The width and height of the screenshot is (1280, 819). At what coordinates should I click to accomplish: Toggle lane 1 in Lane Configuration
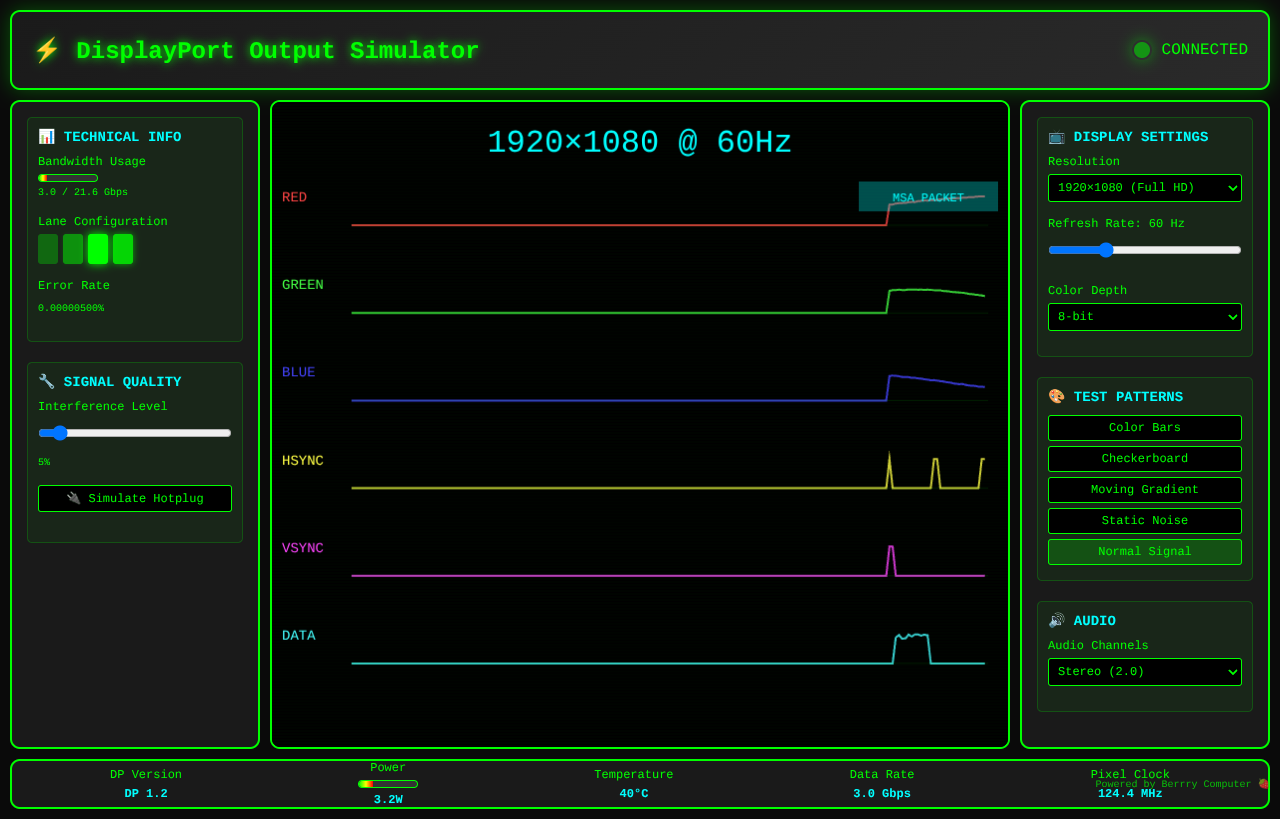click(47, 248)
